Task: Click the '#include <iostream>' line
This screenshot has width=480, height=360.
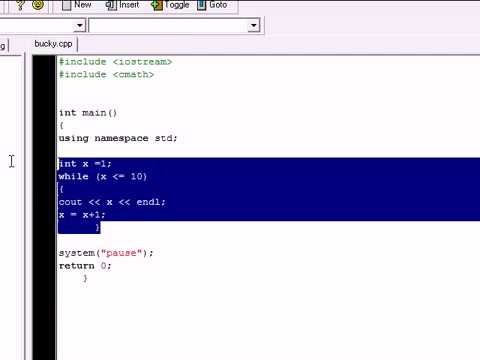Action: point(115,62)
